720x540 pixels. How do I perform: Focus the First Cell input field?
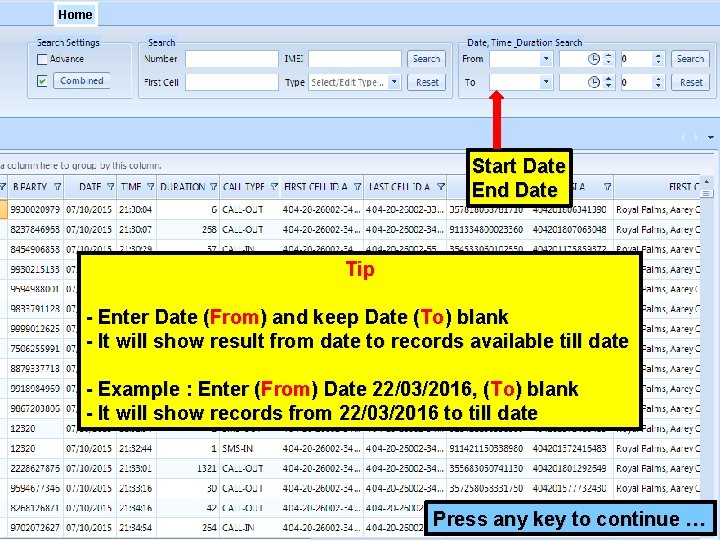(231, 82)
